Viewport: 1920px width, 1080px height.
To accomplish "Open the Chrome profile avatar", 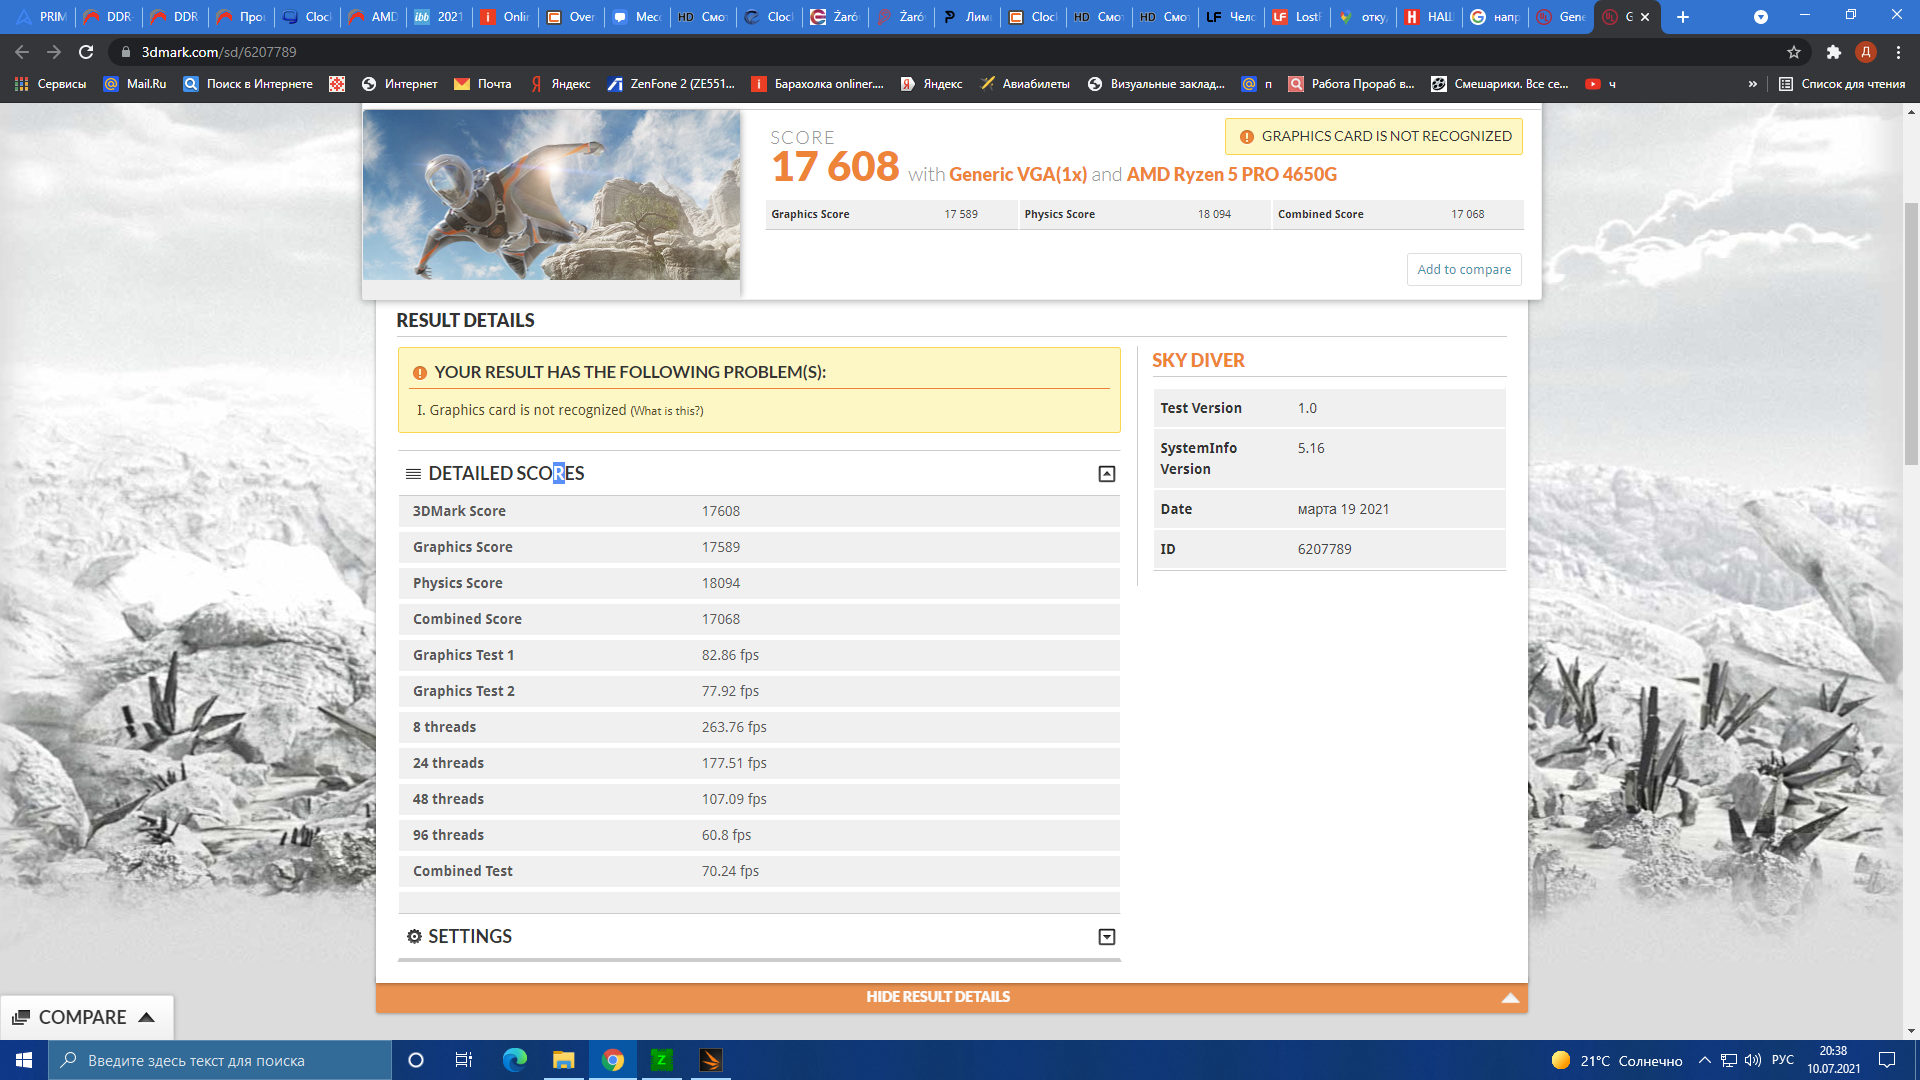I will point(1866,52).
